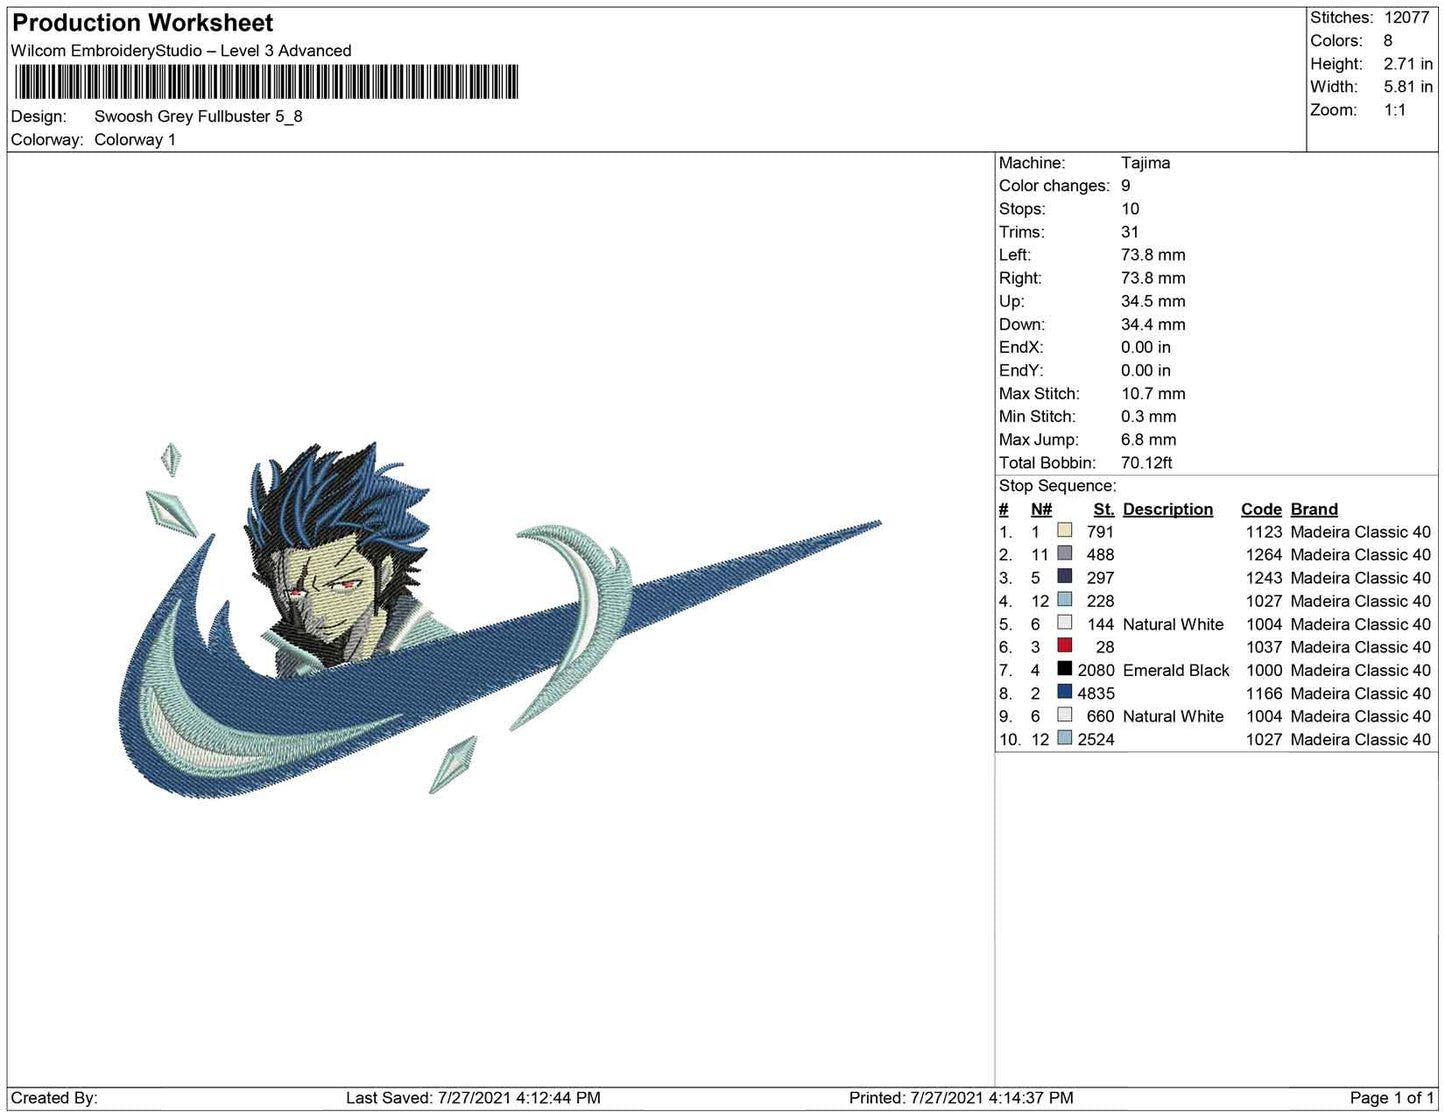Image resolution: width=1445 pixels, height=1112 pixels.
Task: Click the Machine value "Tajima"
Action: click(1145, 163)
